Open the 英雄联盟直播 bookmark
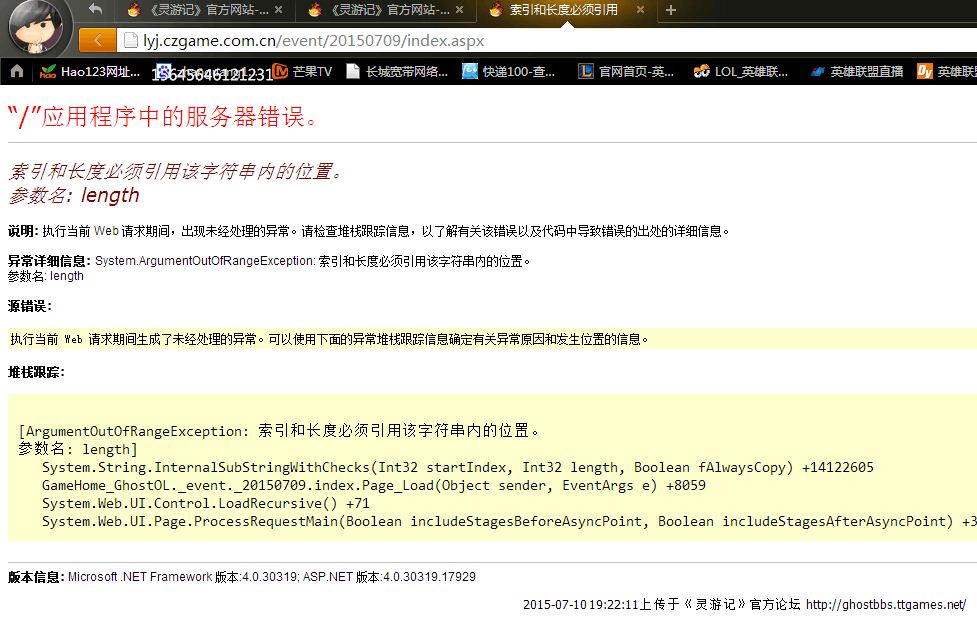This screenshot has width=977, height=619. tap(856, 71)
